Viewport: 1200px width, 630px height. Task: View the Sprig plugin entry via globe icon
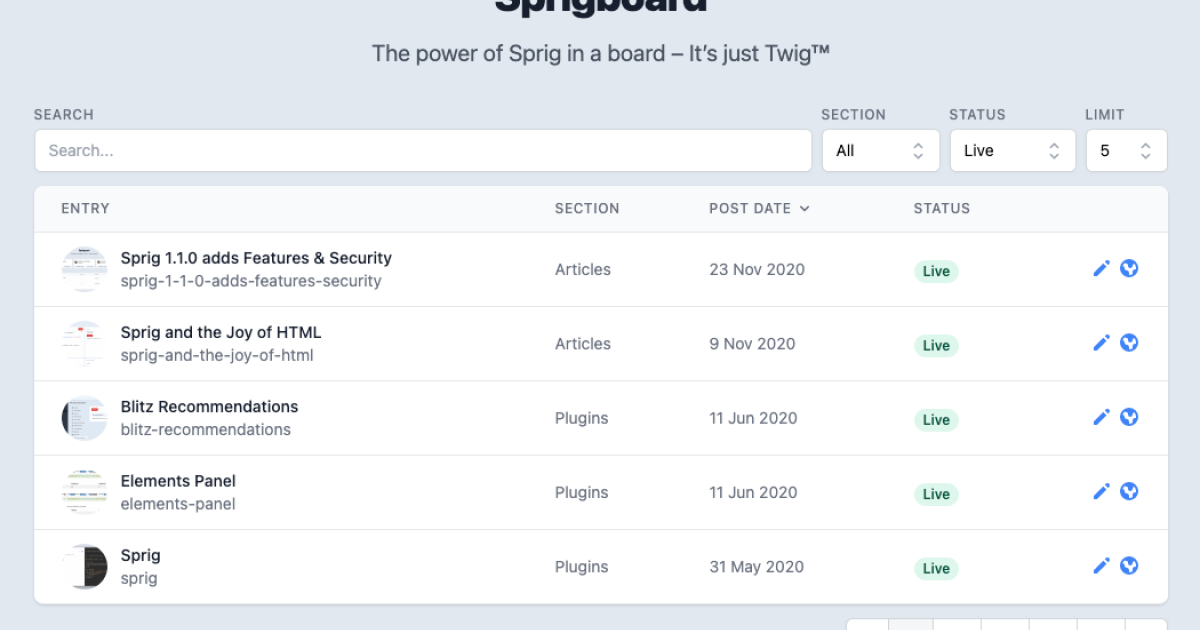pyautogui.click(x=1129, y=565)
